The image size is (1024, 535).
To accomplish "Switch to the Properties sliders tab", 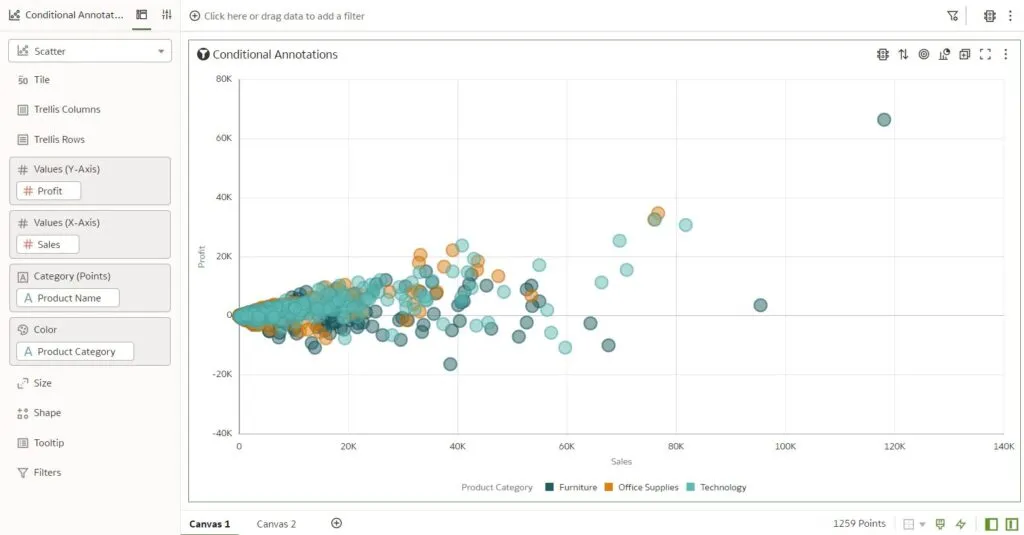I will [x=167, y=15].
